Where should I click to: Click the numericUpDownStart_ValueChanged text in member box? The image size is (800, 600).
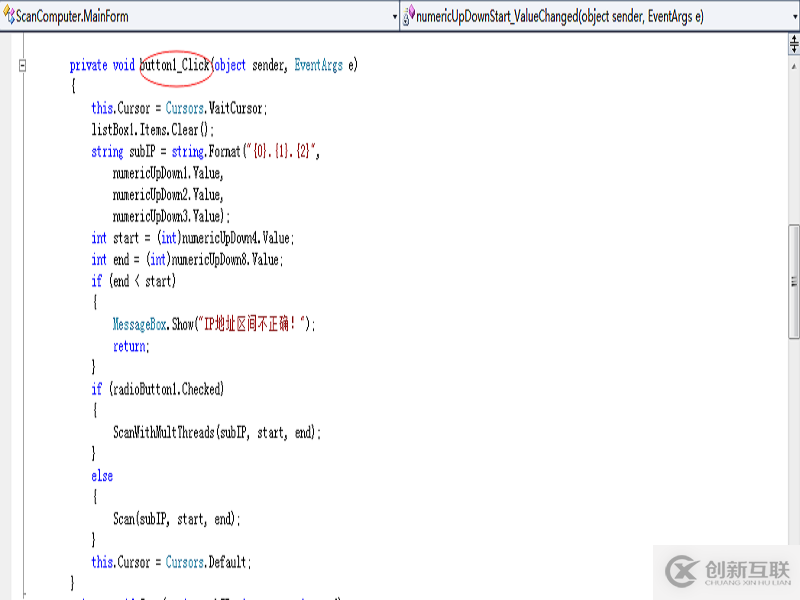560,16
